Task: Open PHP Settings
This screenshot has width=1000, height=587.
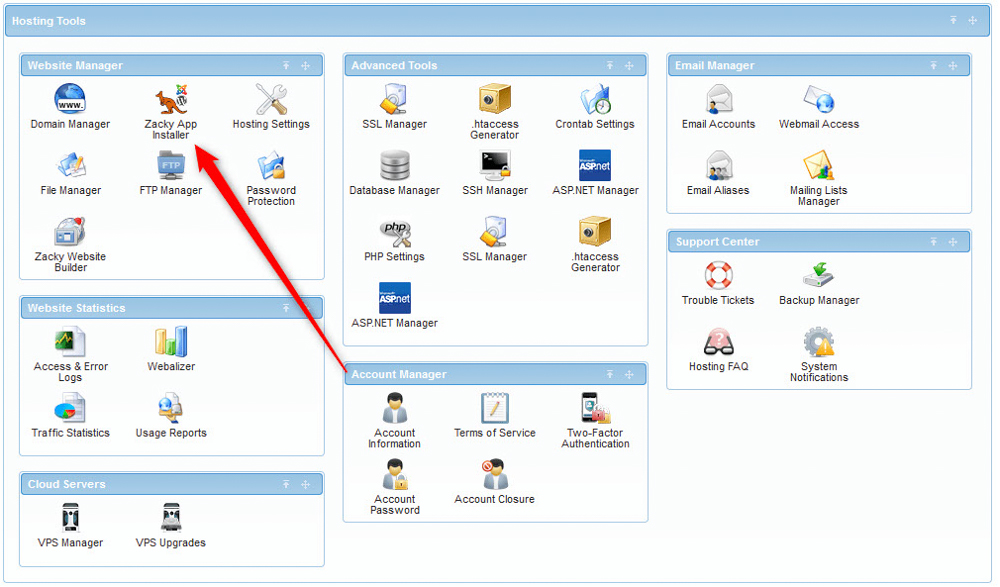Action: pos(394,237)
